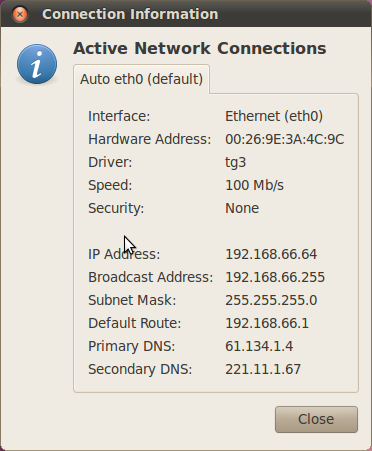
Task: Click the Hardware Address label
Action: (149, 139)
